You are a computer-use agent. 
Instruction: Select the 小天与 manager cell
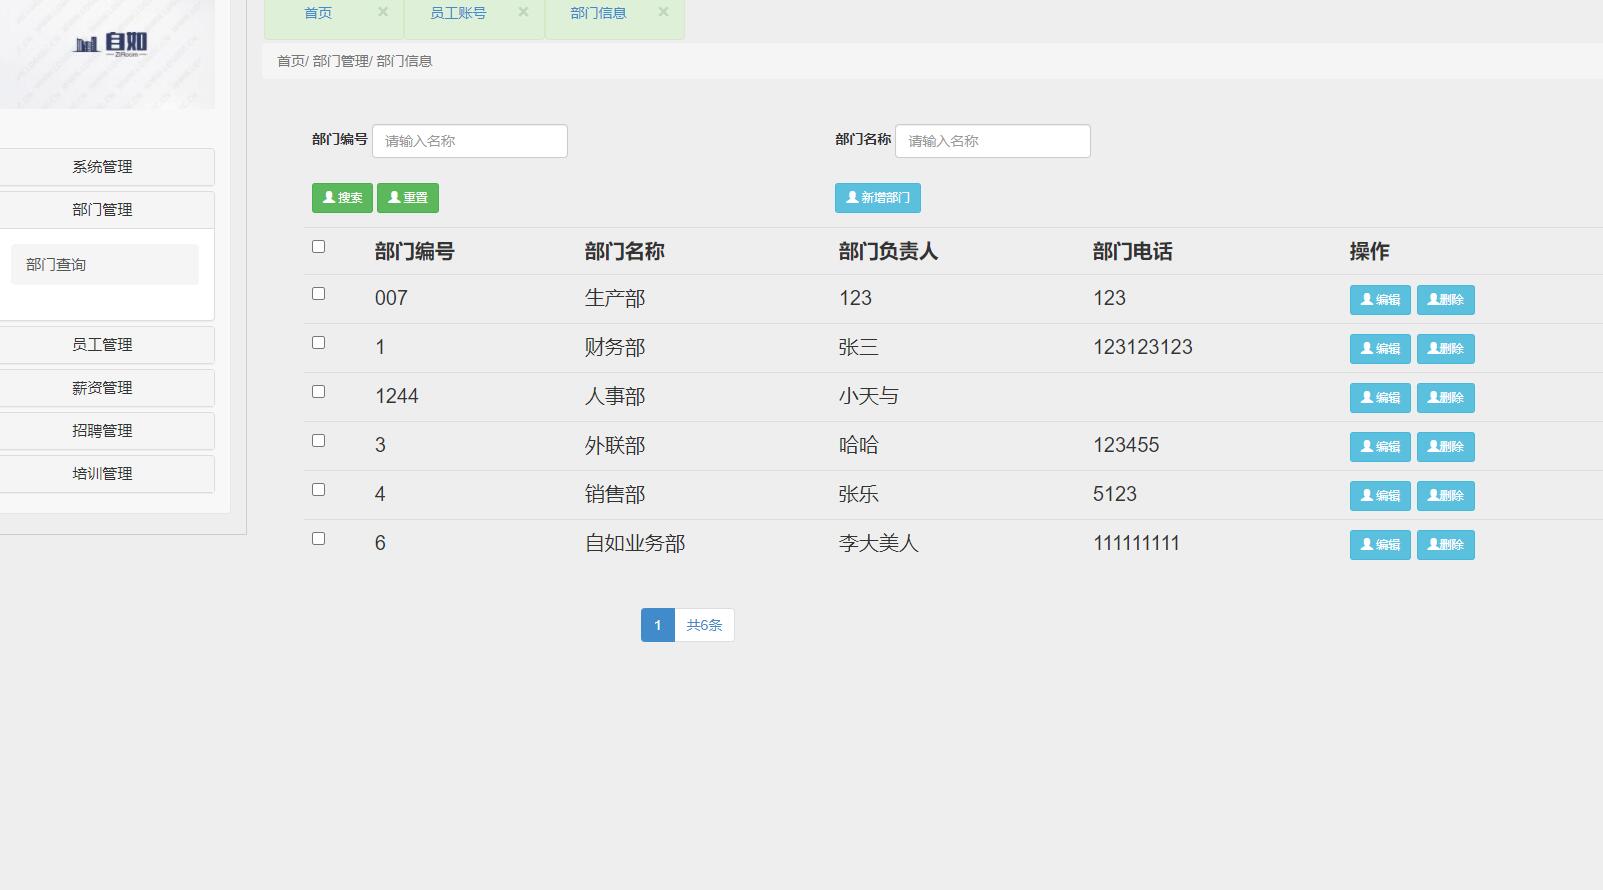[x=869, y=397]
